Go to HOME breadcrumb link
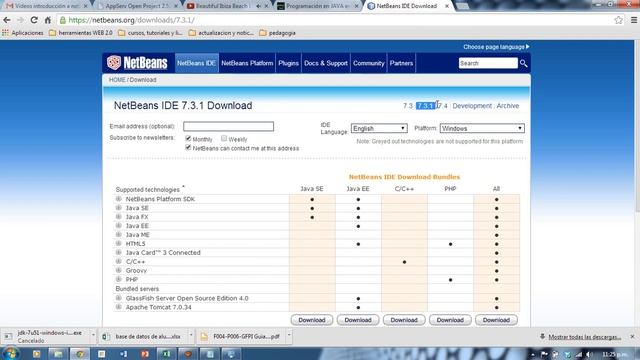The height and width of the screenshot is (360, 640). click(x=117, y=80)
